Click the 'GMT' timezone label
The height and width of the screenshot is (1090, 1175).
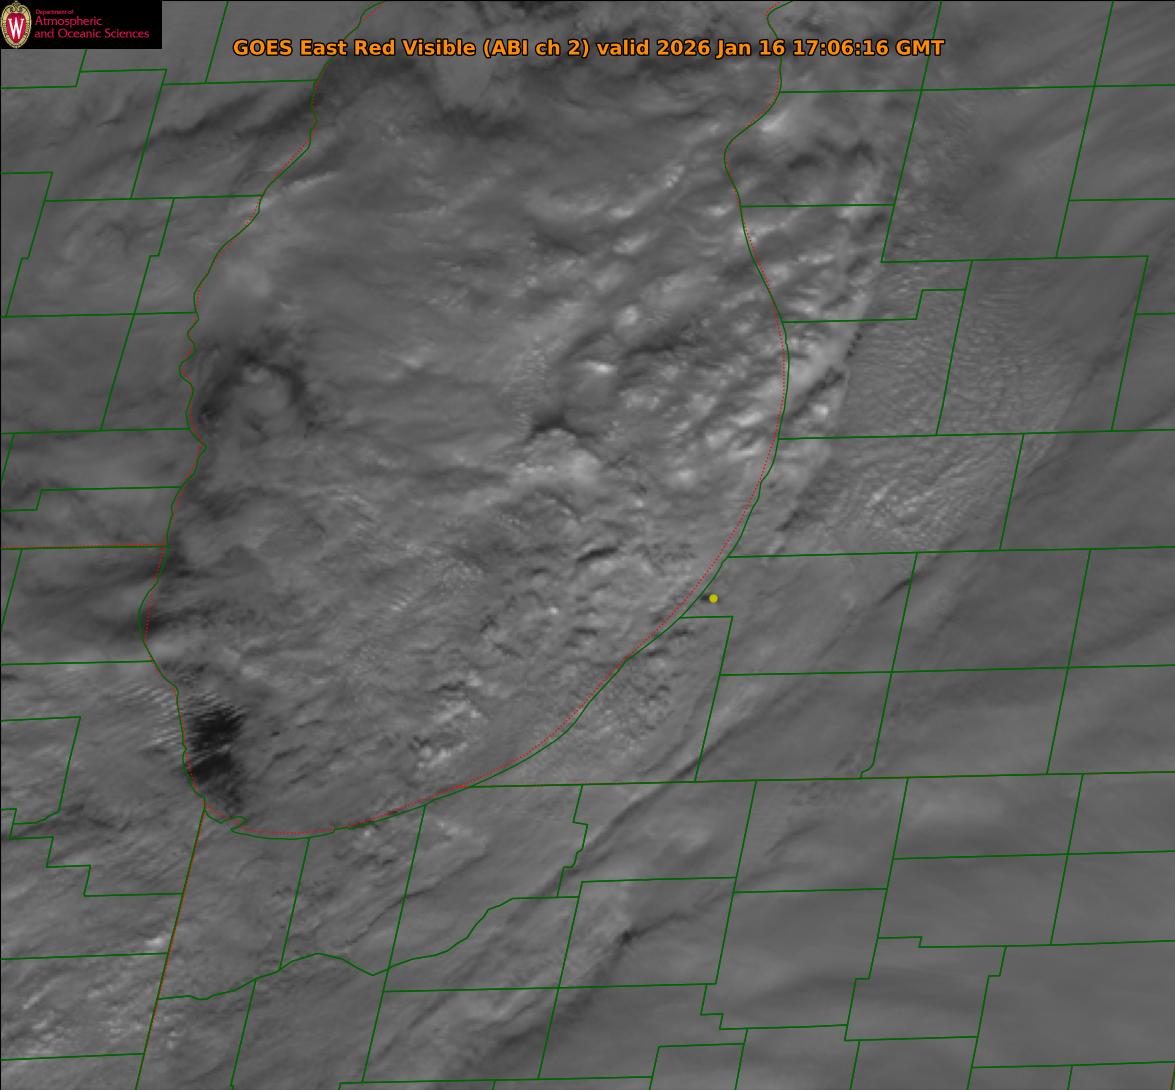click(x=920, y=48)
